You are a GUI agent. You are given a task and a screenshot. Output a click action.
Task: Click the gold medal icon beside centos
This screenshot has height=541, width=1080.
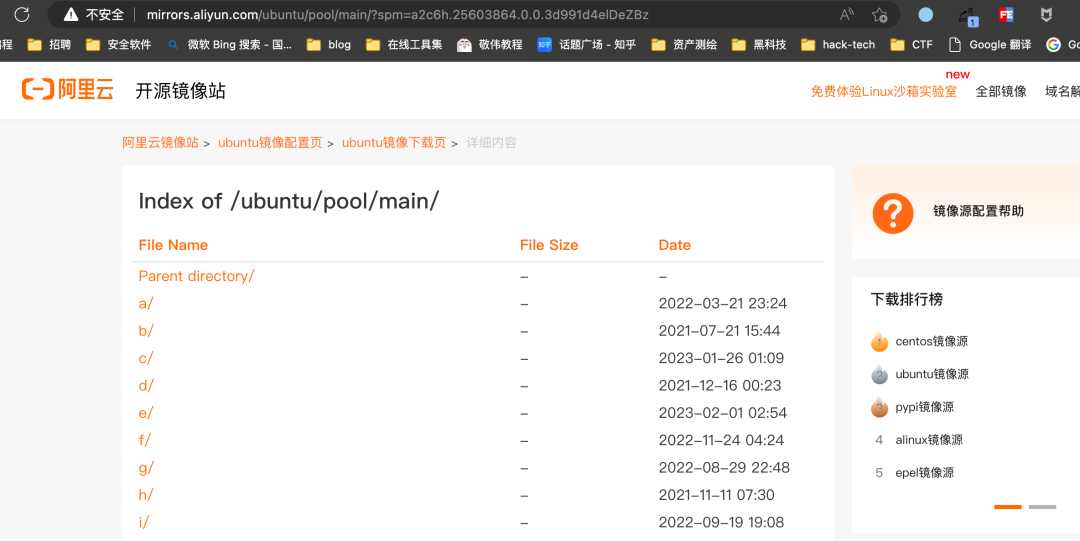(880, 341)
